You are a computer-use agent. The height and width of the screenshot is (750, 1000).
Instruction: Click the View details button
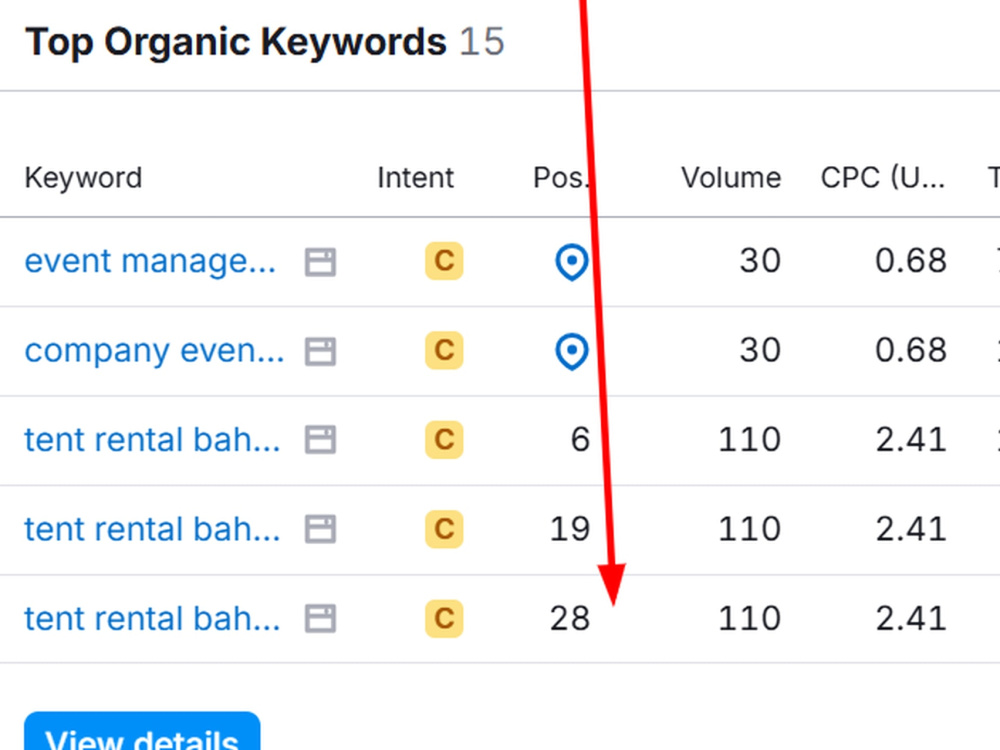[x=142, y=733]
